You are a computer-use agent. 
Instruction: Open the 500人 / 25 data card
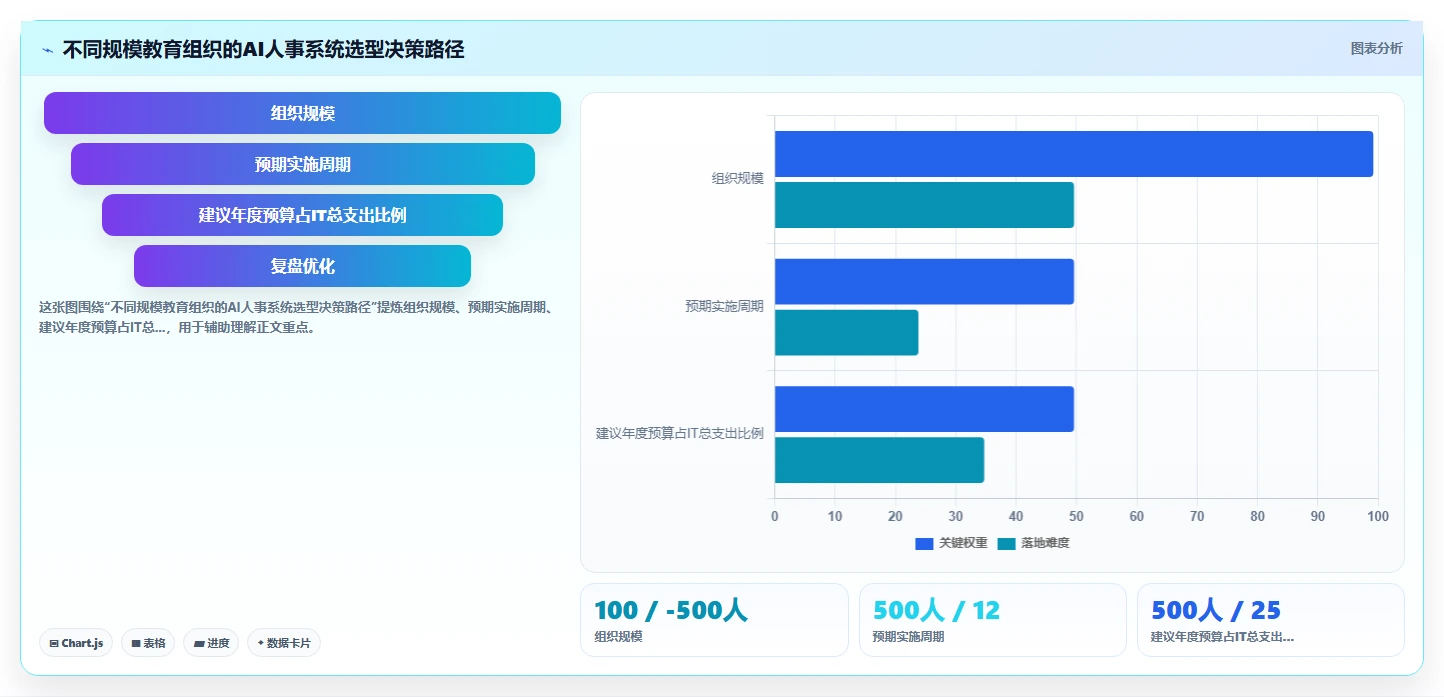click(x=1271, y=620)
